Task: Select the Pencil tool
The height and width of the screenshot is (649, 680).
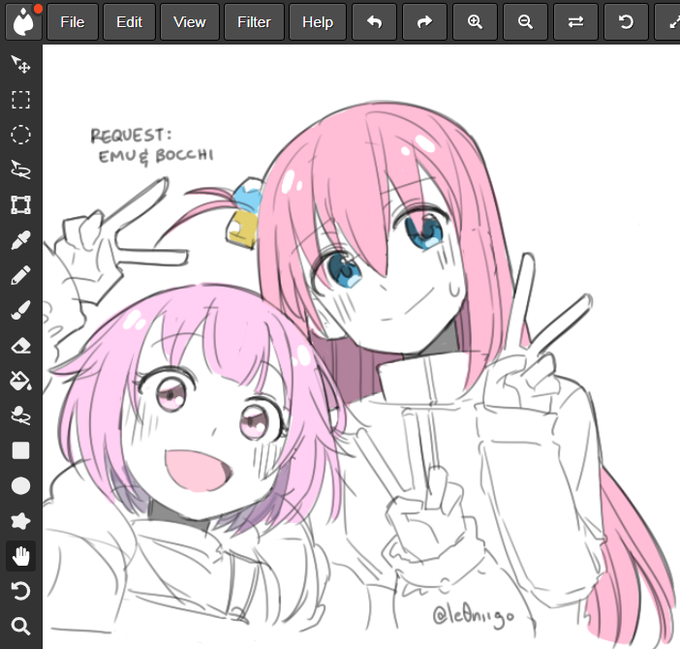Action: pyautogui.click(x=21, y=275)
